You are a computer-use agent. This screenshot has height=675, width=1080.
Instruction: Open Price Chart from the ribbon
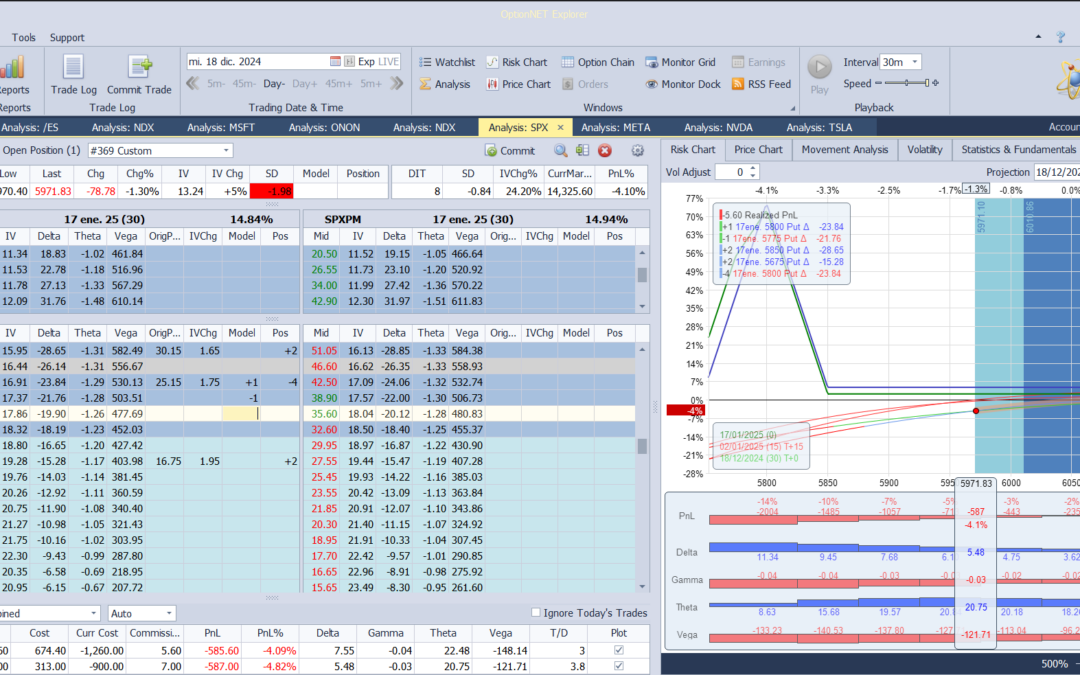[x=519, y=84]
